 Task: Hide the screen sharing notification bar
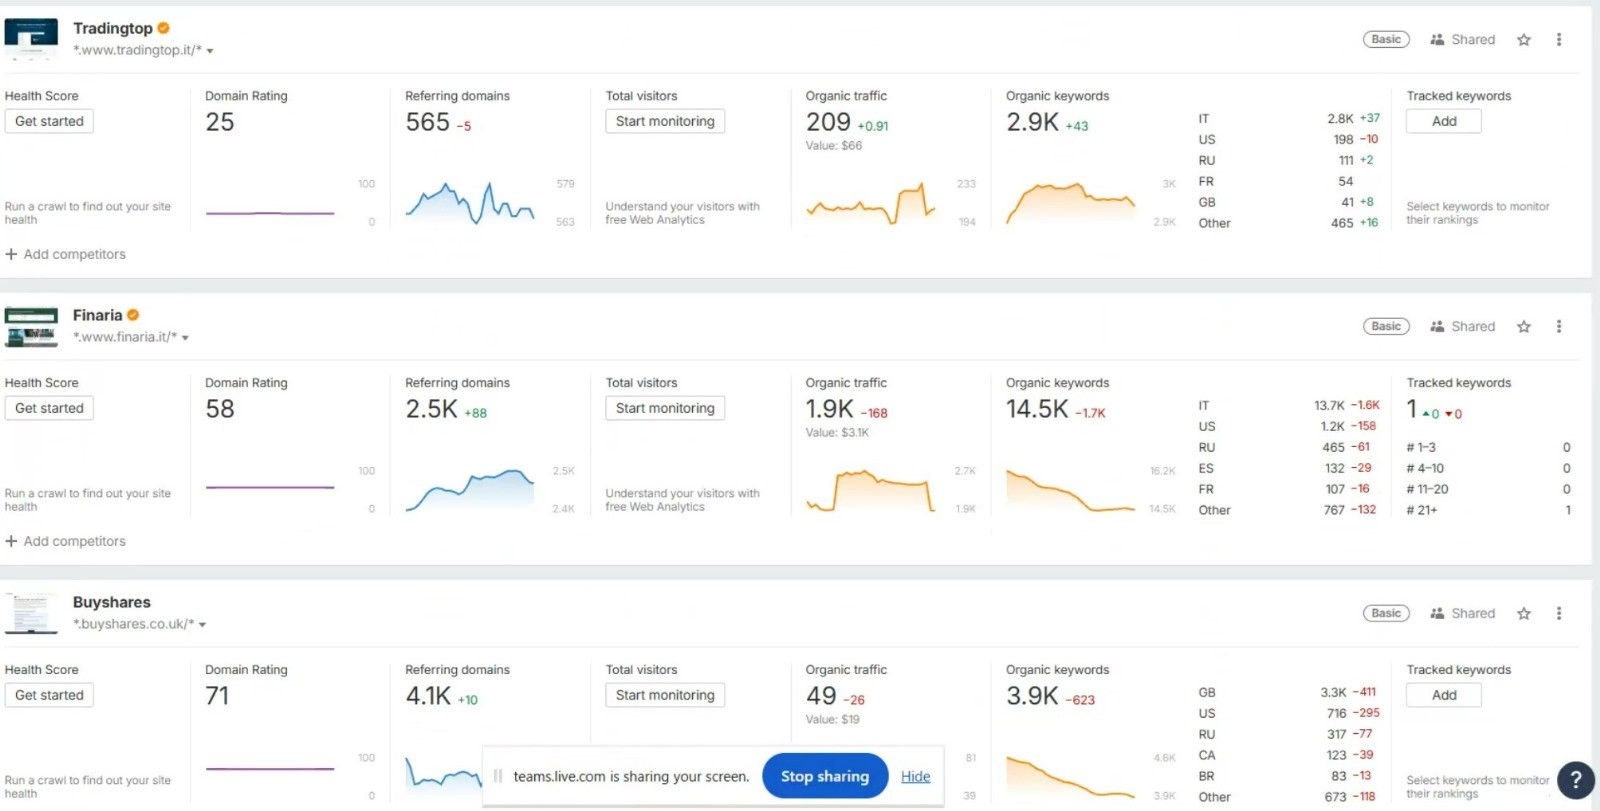point(915,777)
